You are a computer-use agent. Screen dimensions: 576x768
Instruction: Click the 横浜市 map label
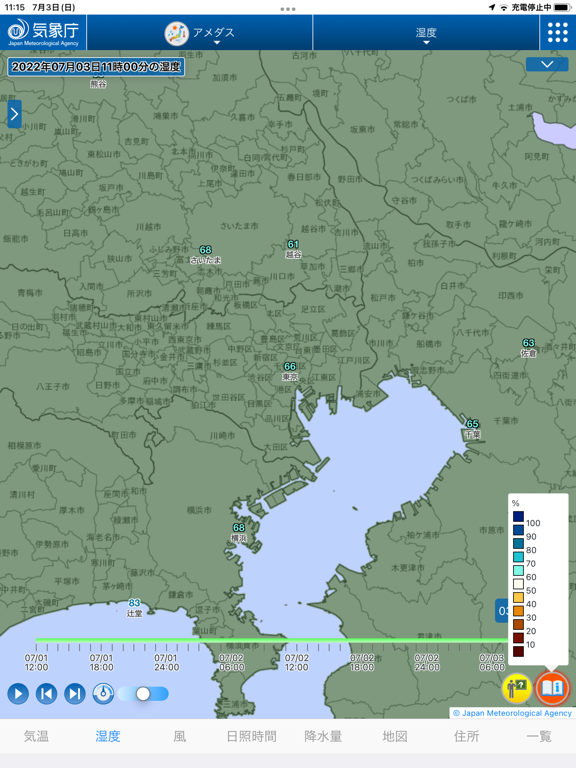coord(199,510)
